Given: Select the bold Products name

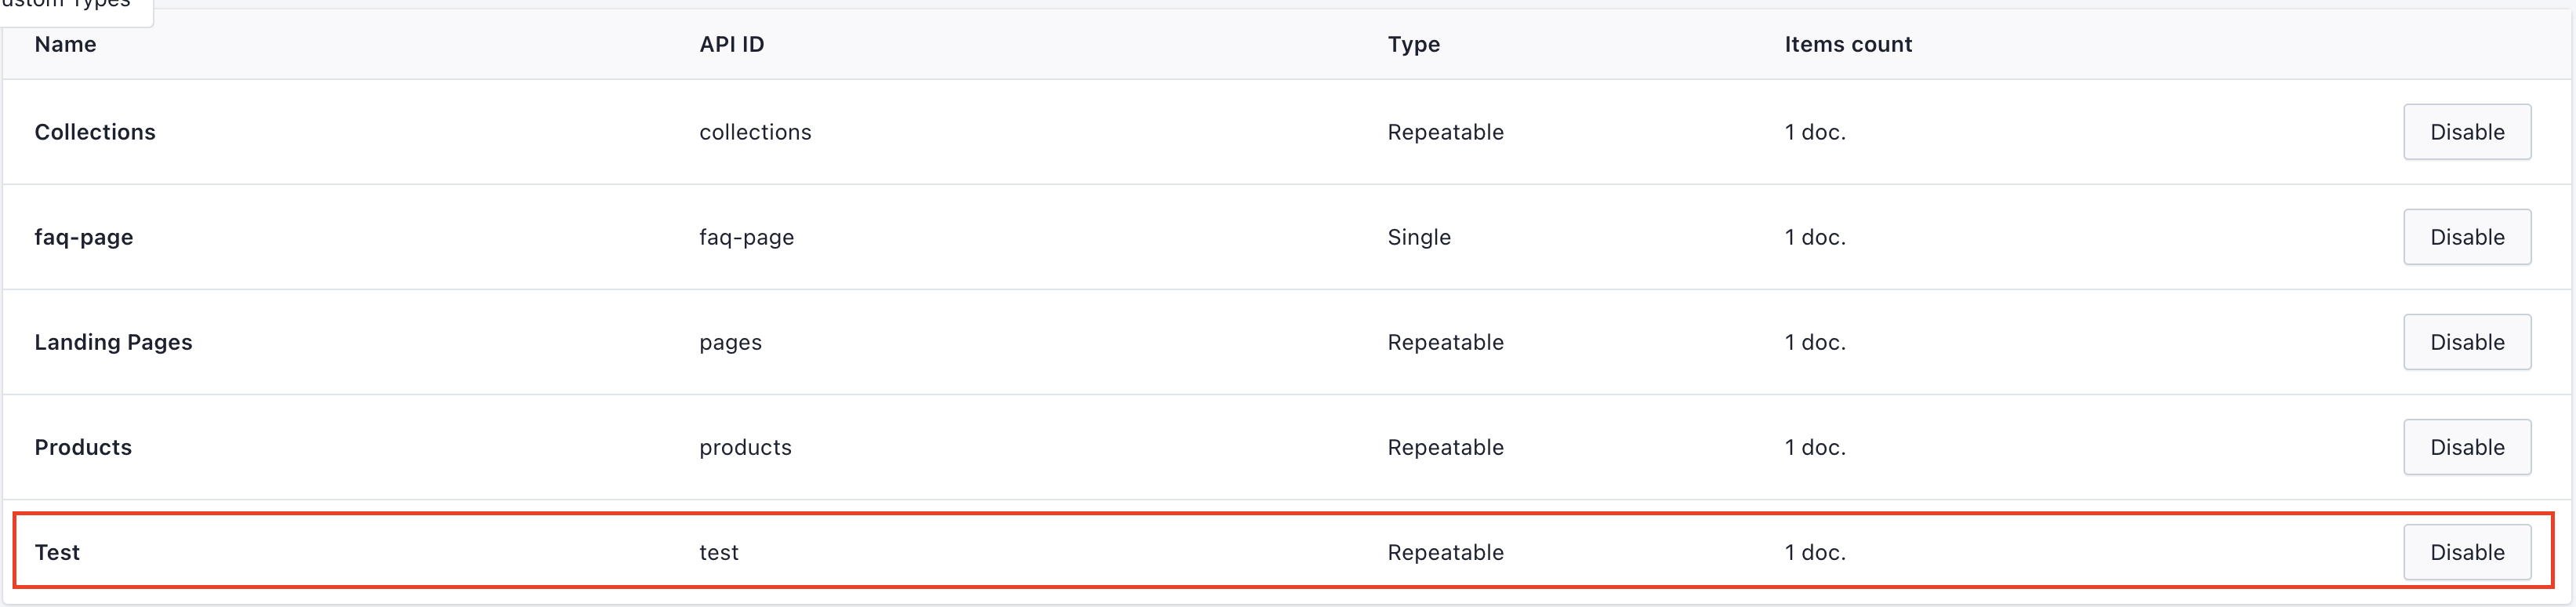Looking at the screenshot, I should pos(83,447).
